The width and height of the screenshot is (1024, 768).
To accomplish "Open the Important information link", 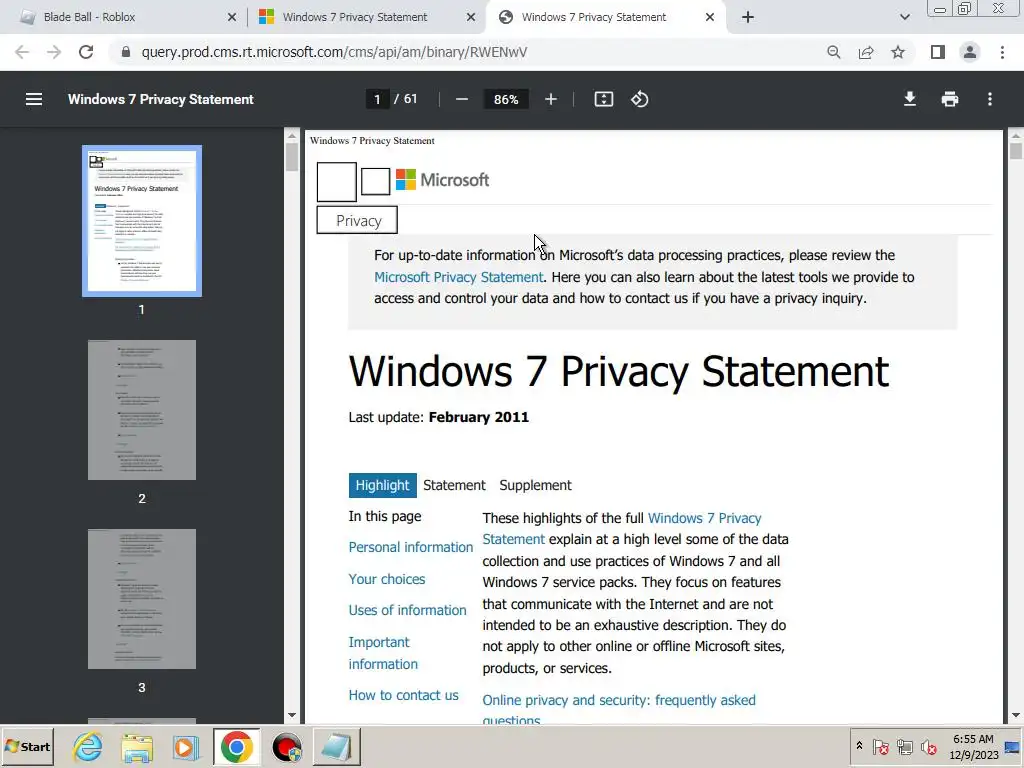I will (383, 653).
